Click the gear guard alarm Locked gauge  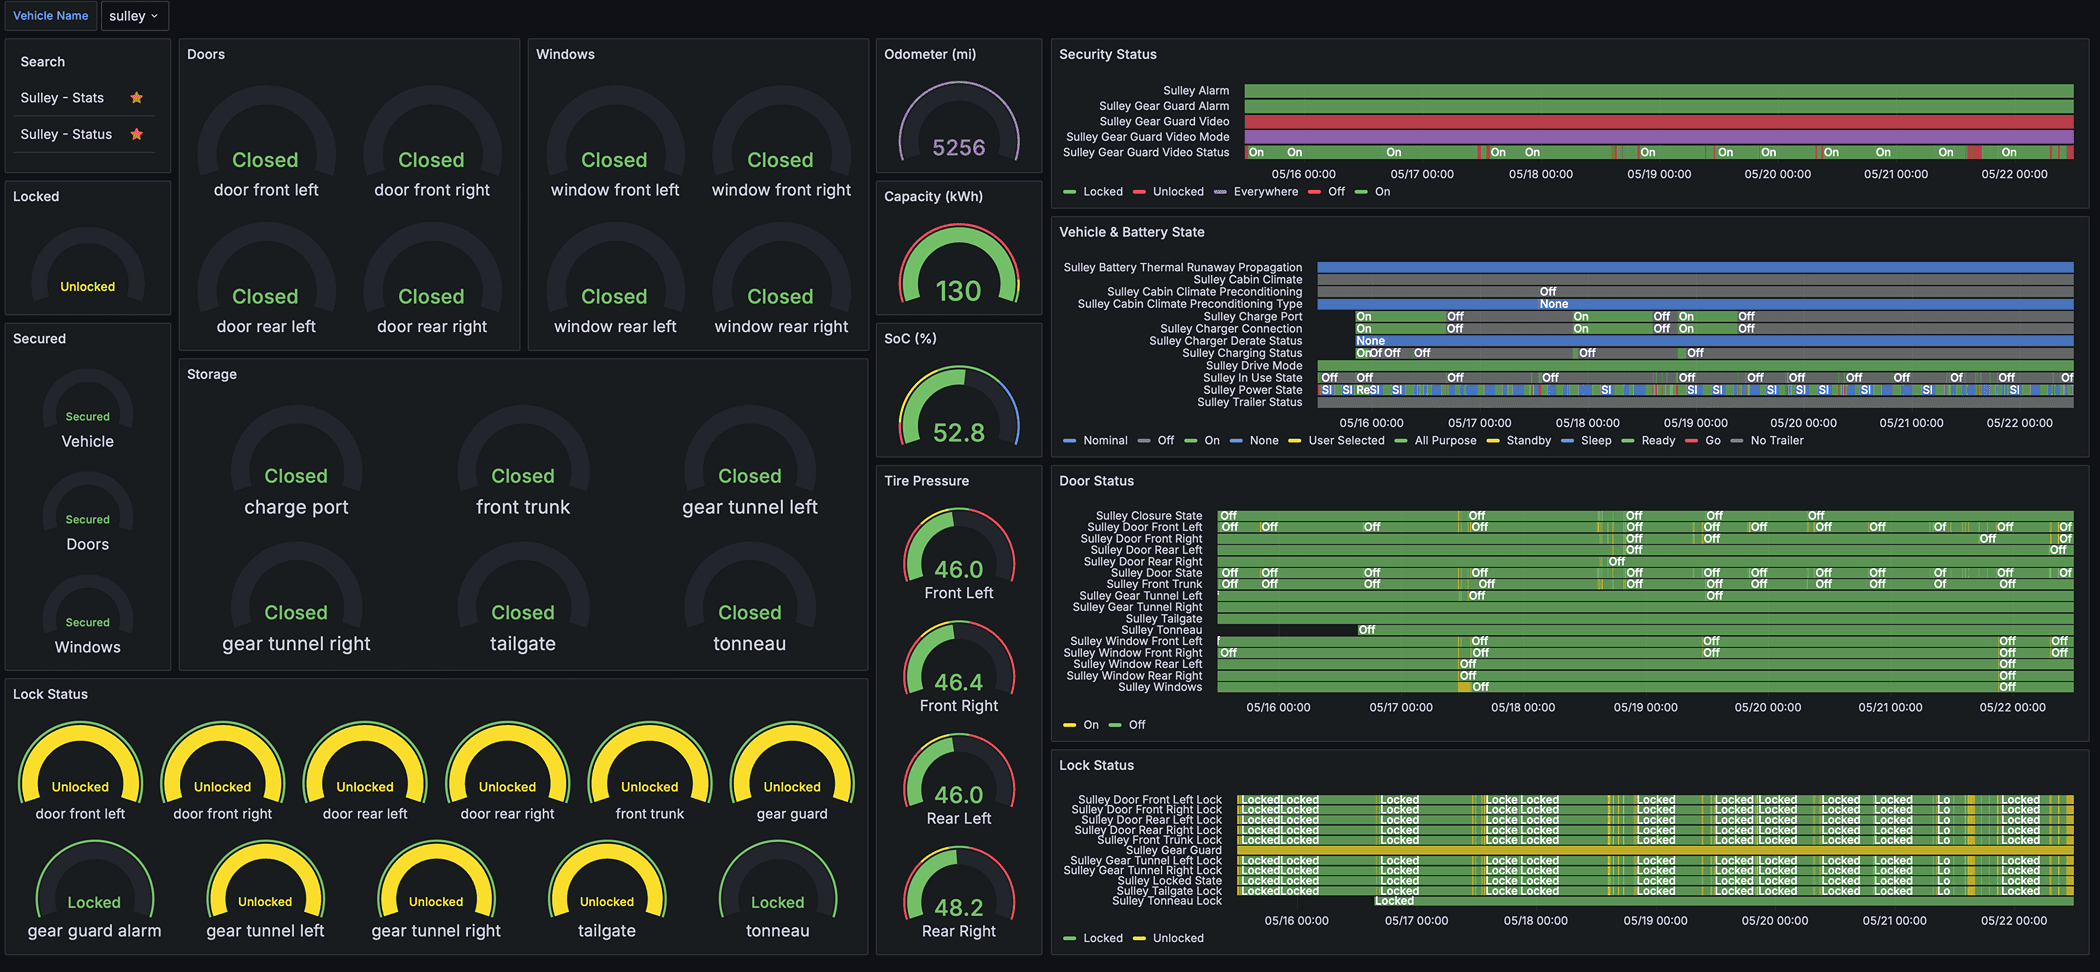pos(94,890)
